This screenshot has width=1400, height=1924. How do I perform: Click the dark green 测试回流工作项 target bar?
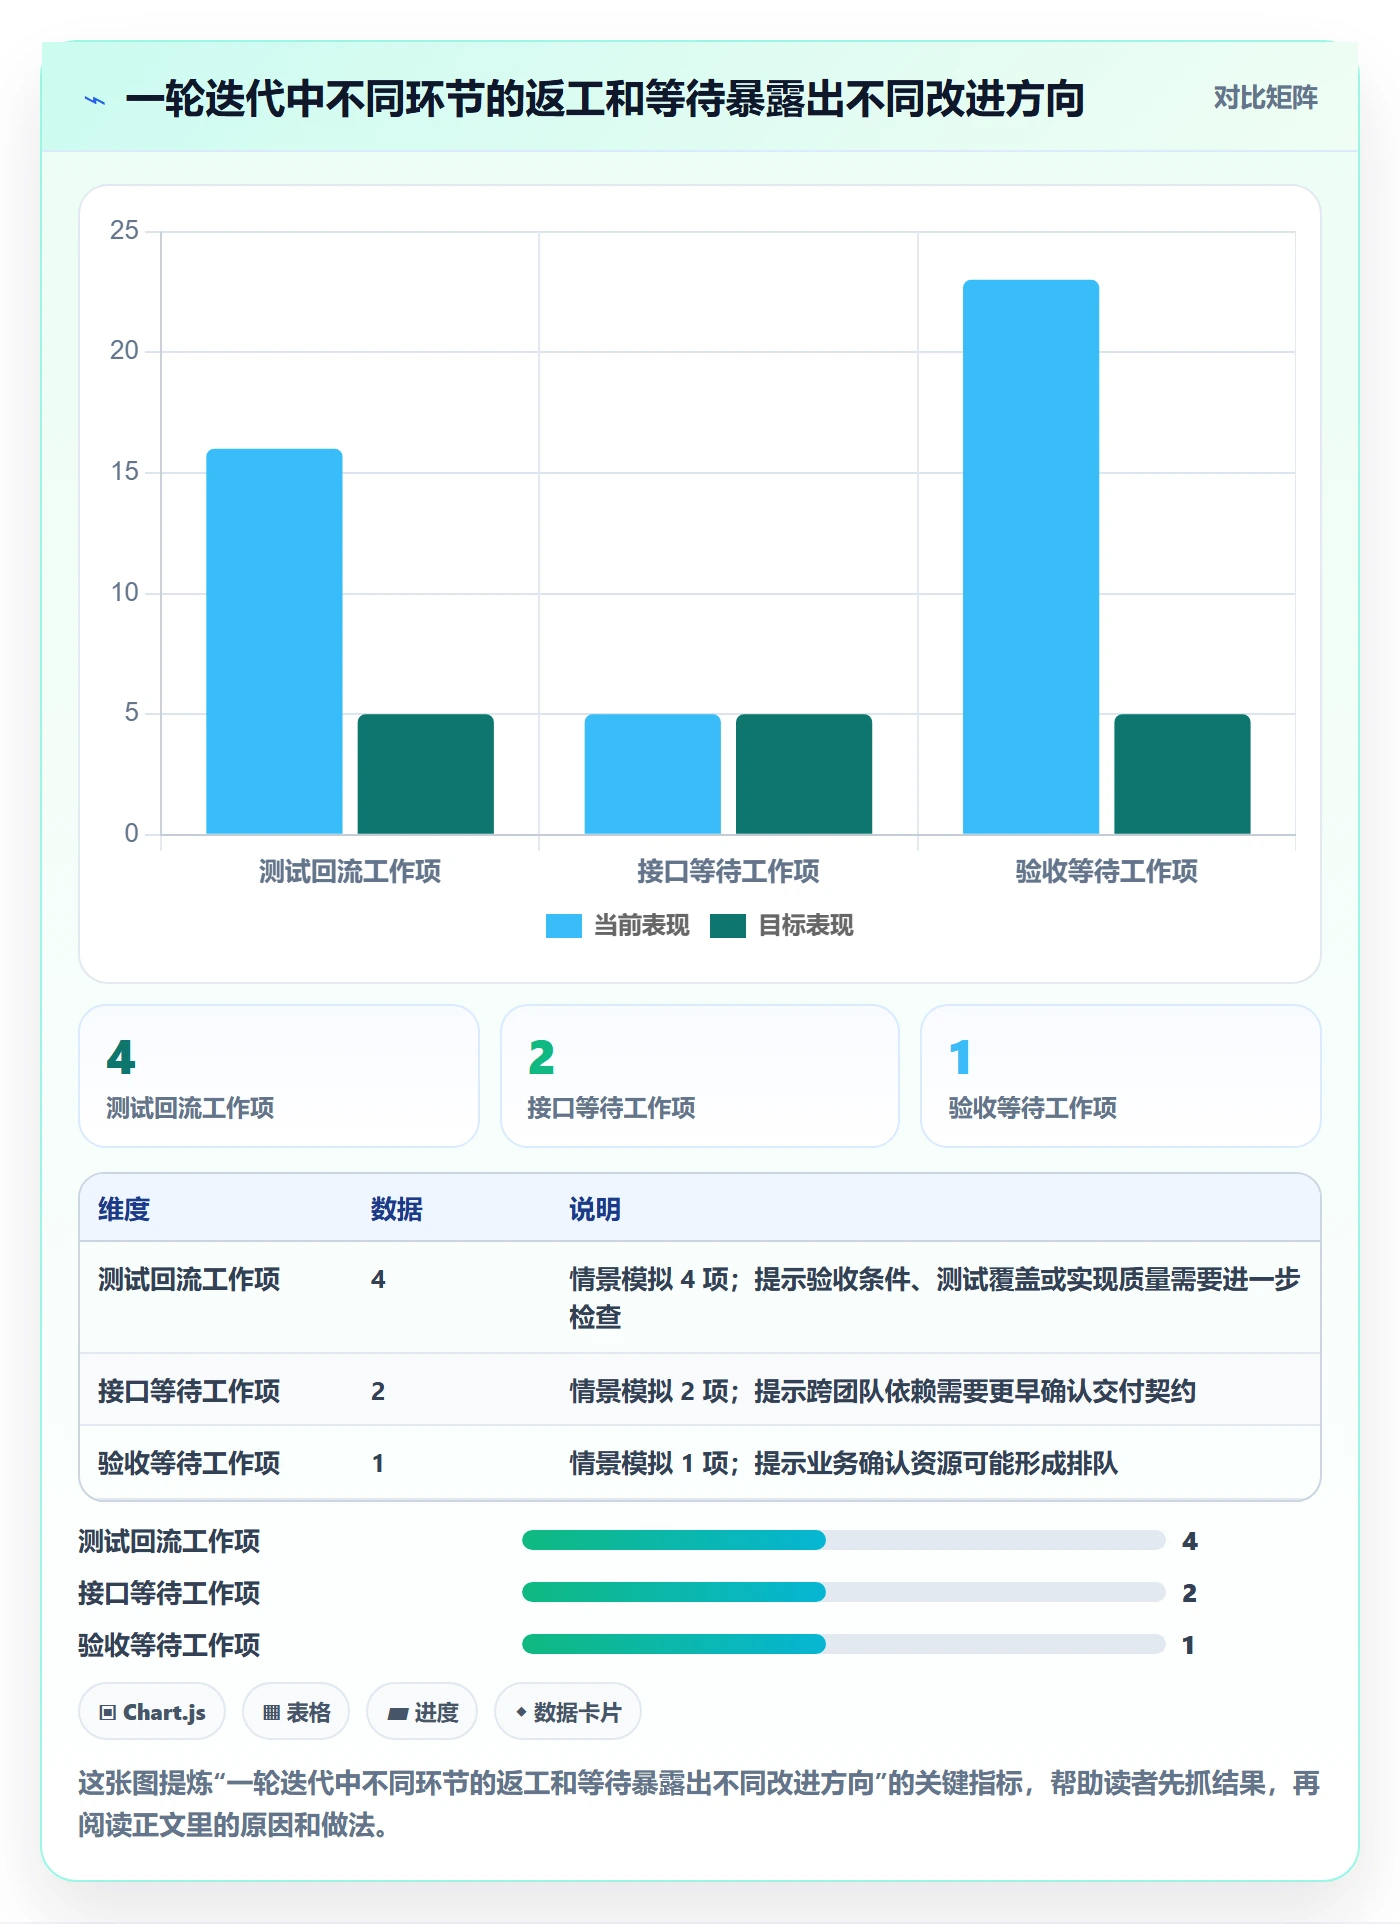click(425, 774)
